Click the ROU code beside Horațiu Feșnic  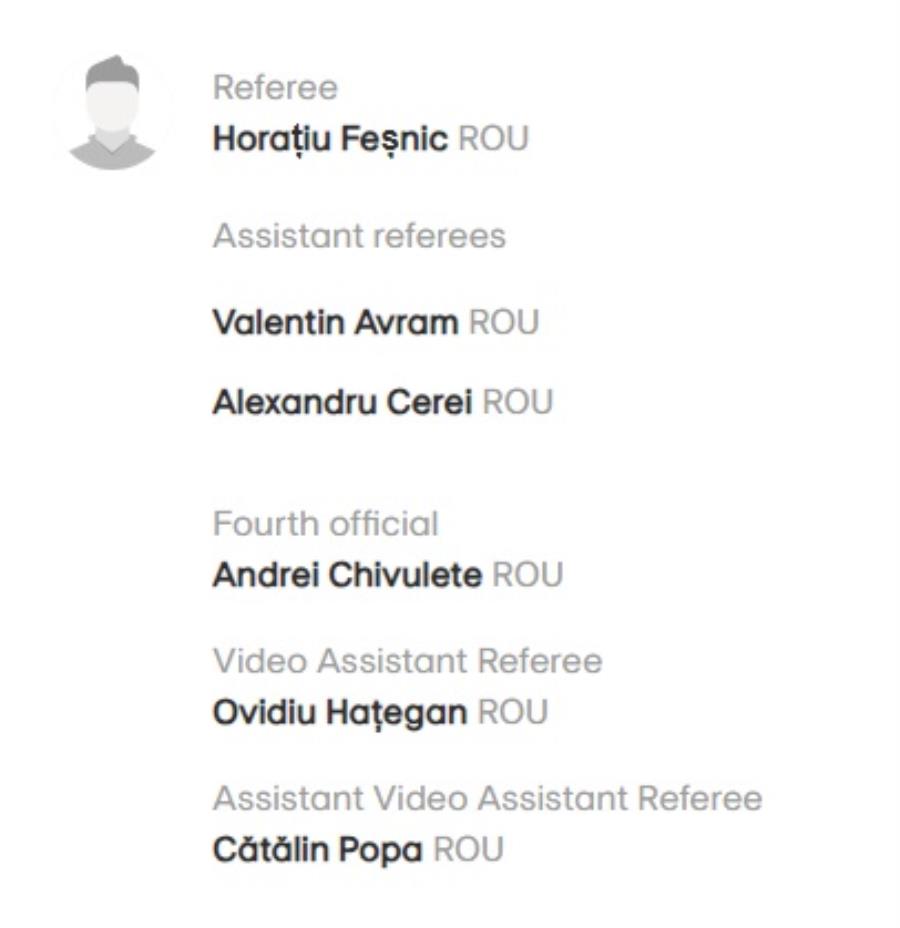pyautogui.click(x=492, y=139)
